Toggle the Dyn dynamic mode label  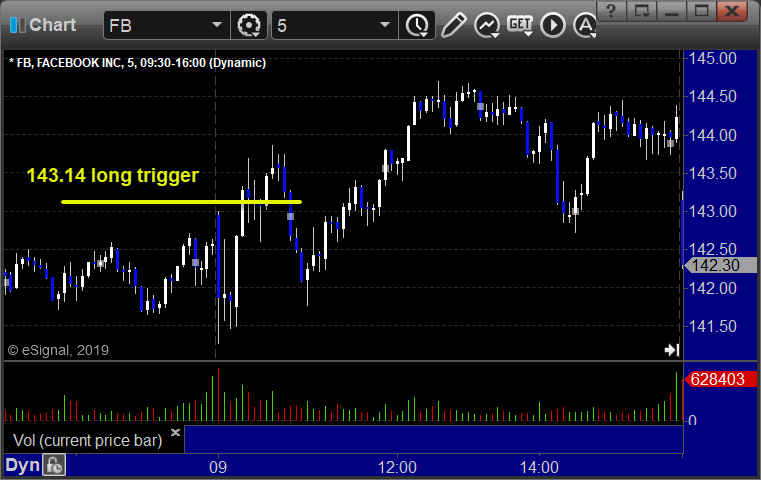coord(22,465)
